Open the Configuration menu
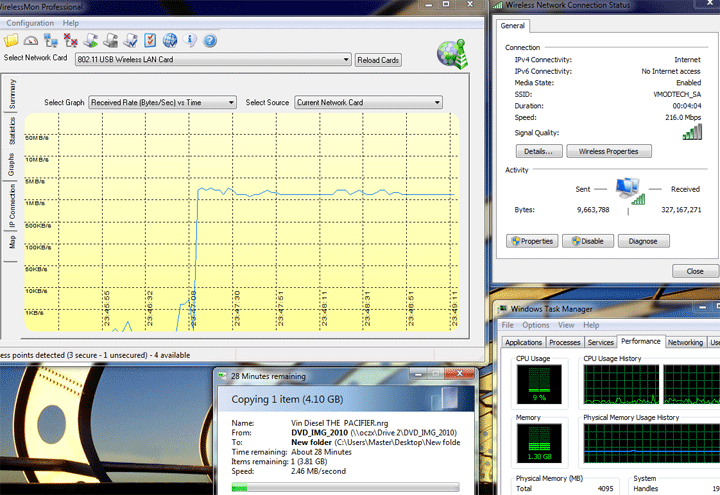The width and height of the screenshot is (720, 495). tap(30, 22)
